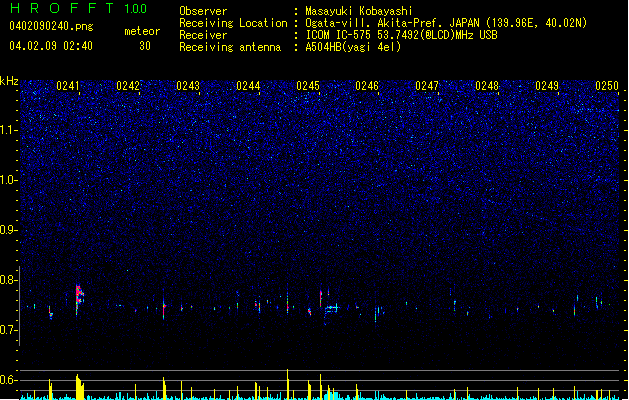Click the 0.8 kHz axis label

click(x=9, y=280)
